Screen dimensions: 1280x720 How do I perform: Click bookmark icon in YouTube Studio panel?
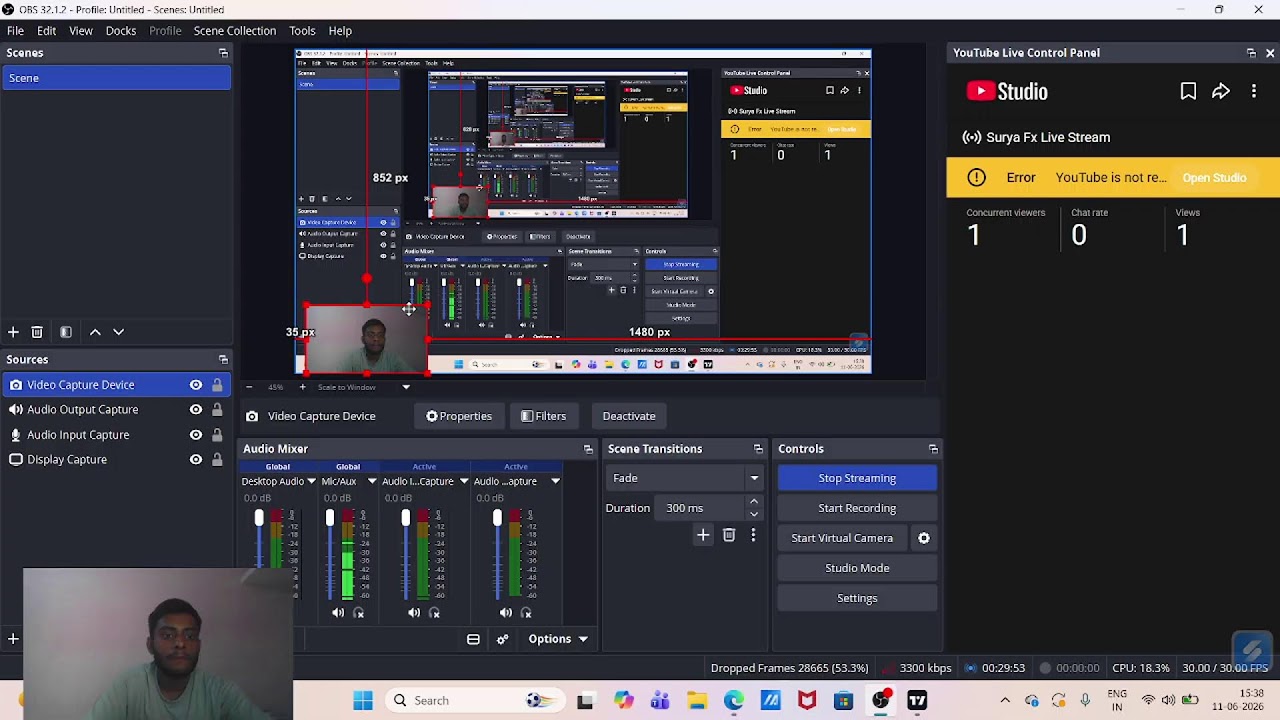click(x=1188, y=92)
